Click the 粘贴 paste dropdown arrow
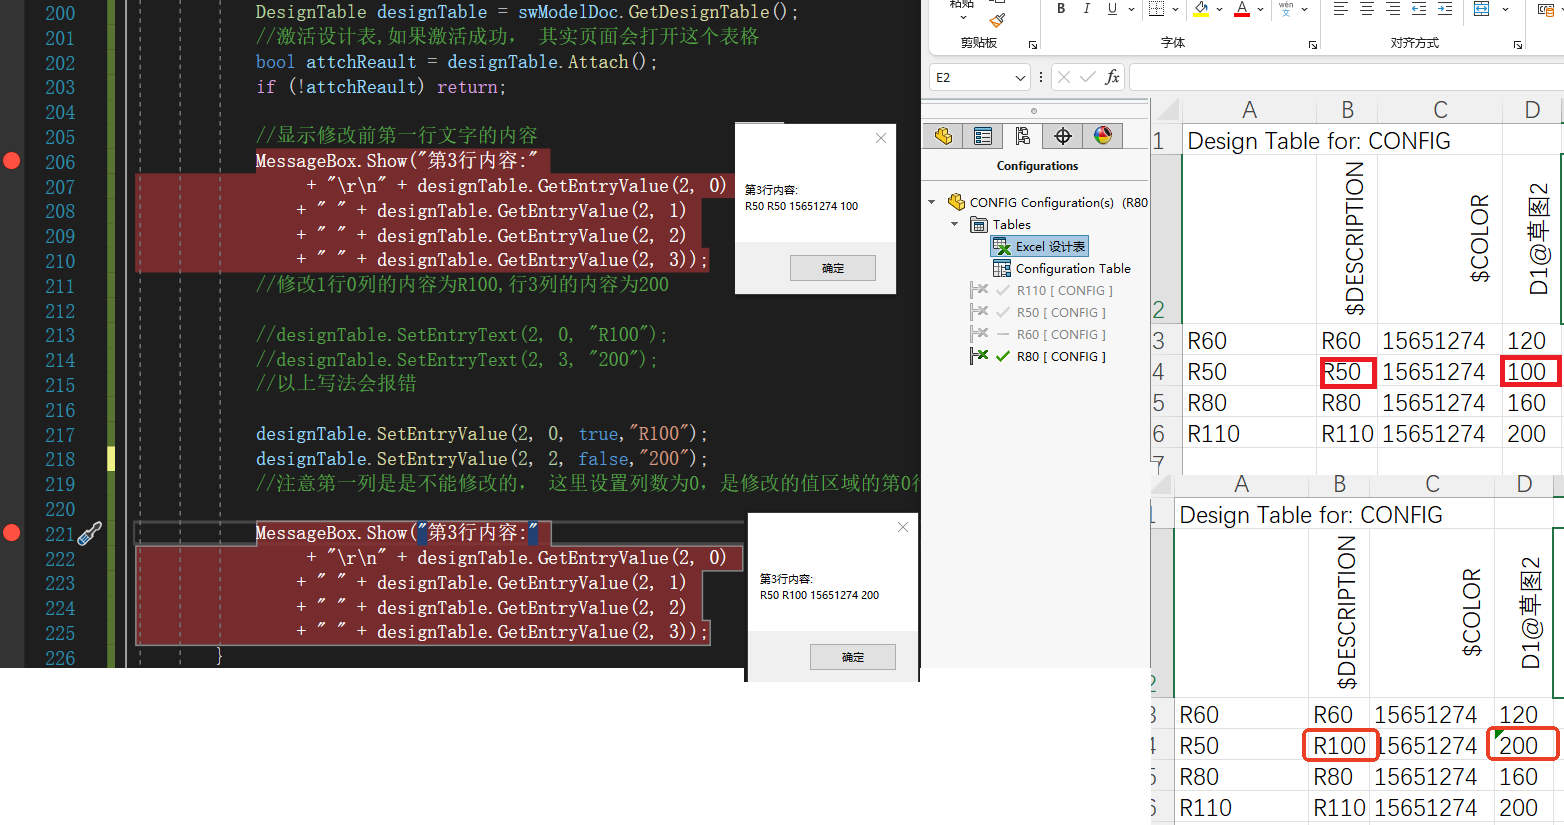The height and width of the screenshot is (825, 1564). (x=963, y=17)
